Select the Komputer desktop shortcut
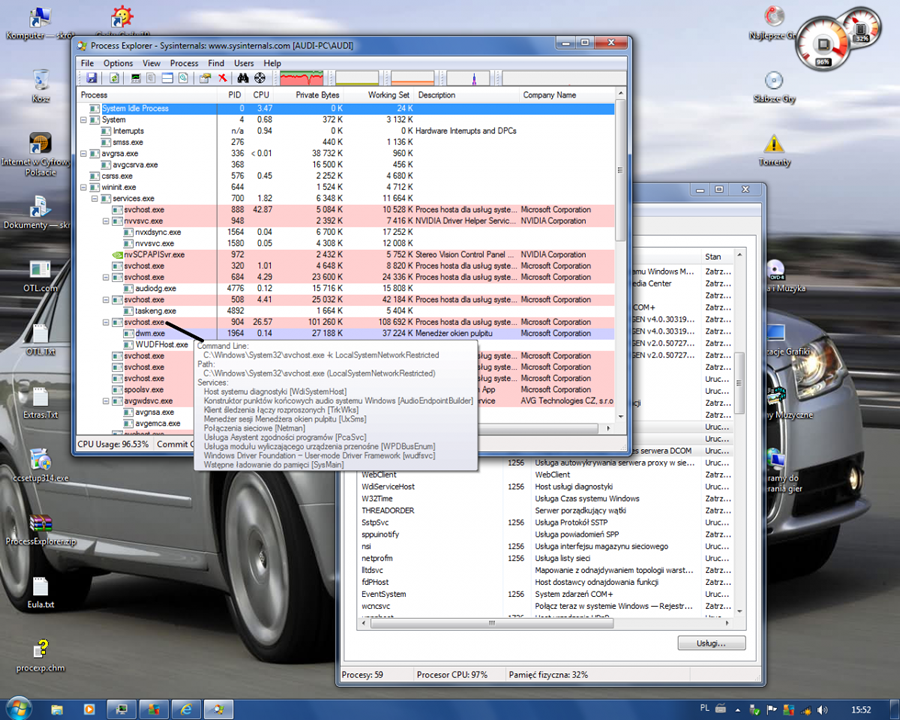This screenshot has height=720, width=900. click(x=40, y=23)
